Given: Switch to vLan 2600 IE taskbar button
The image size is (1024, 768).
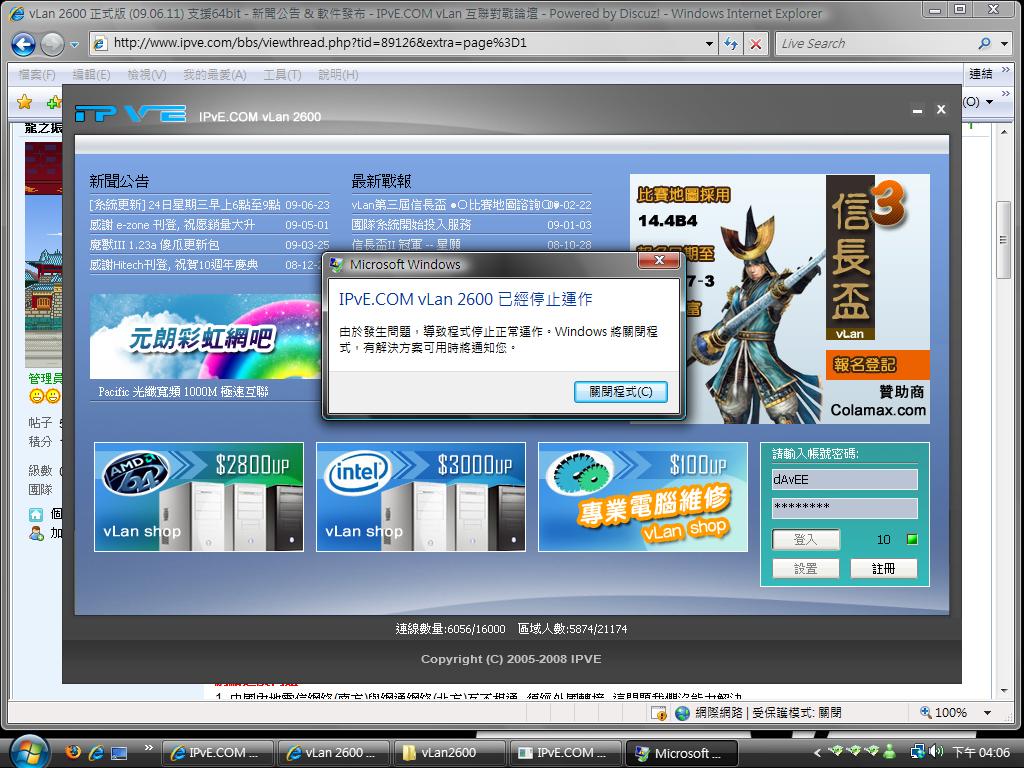Looking at the screenshot, I should point(334,753).
